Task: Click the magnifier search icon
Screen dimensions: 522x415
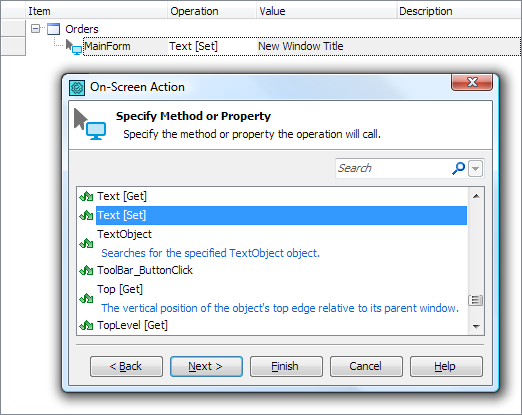Action: click(458, 168)
